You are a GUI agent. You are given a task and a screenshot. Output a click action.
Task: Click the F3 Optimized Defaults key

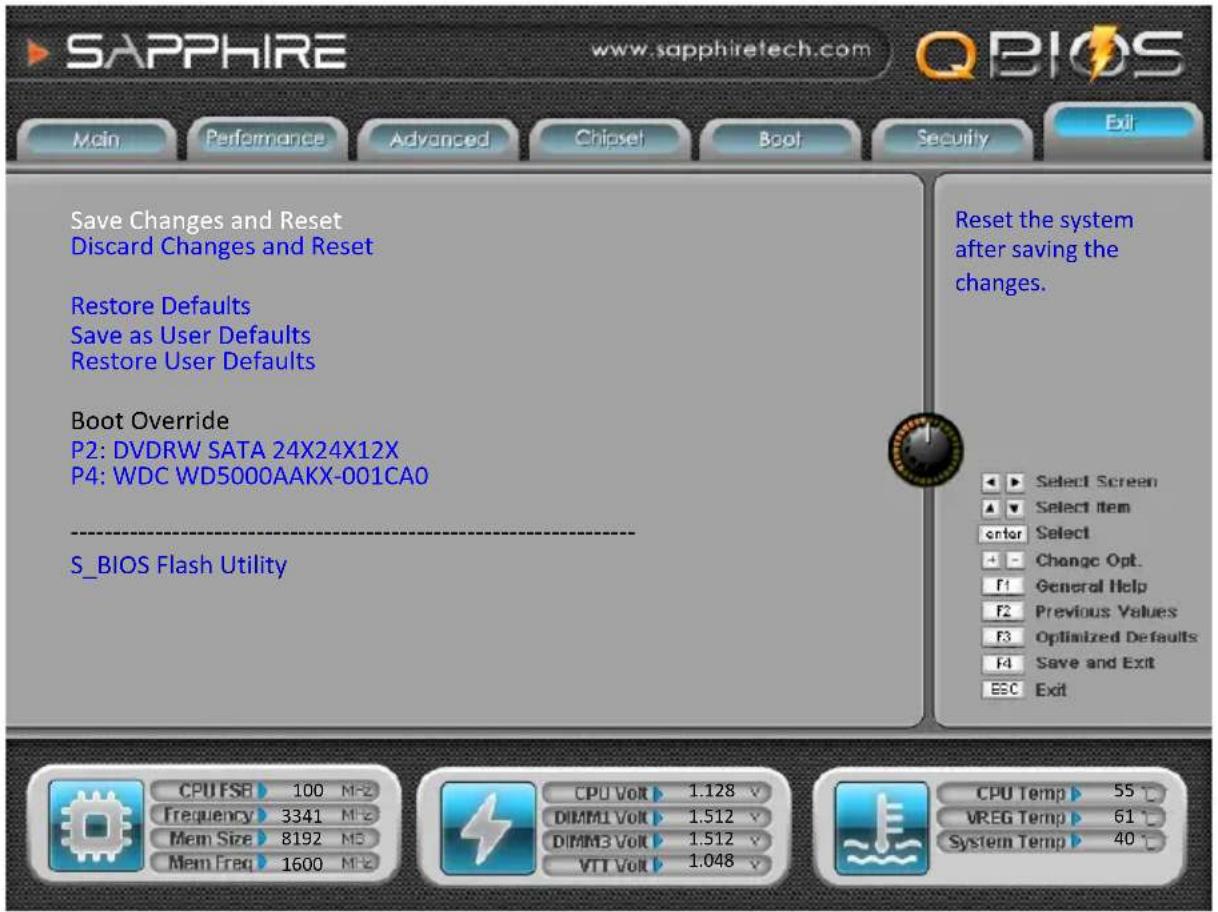point(1003,638)
